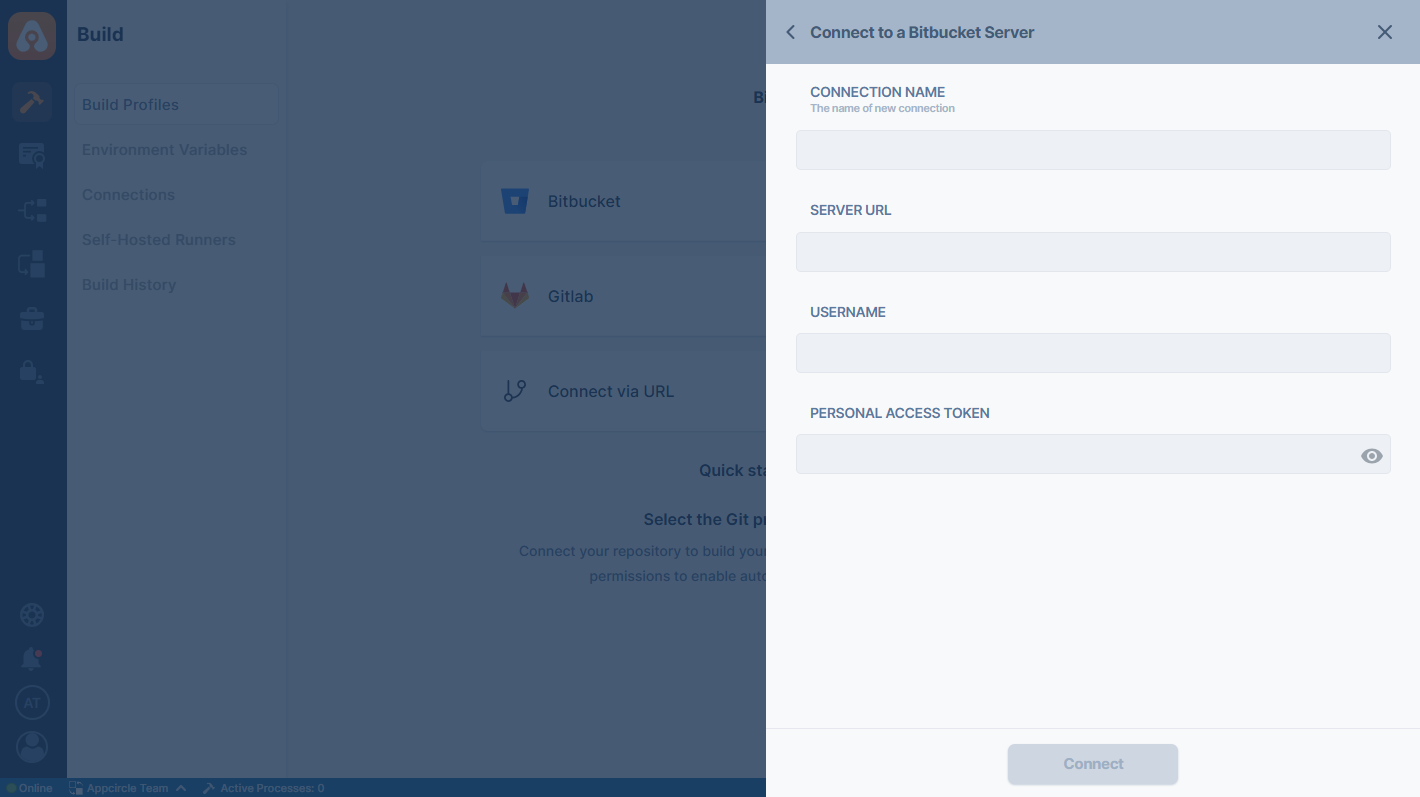Choose the Gitlab provider option

coord(624,296)
